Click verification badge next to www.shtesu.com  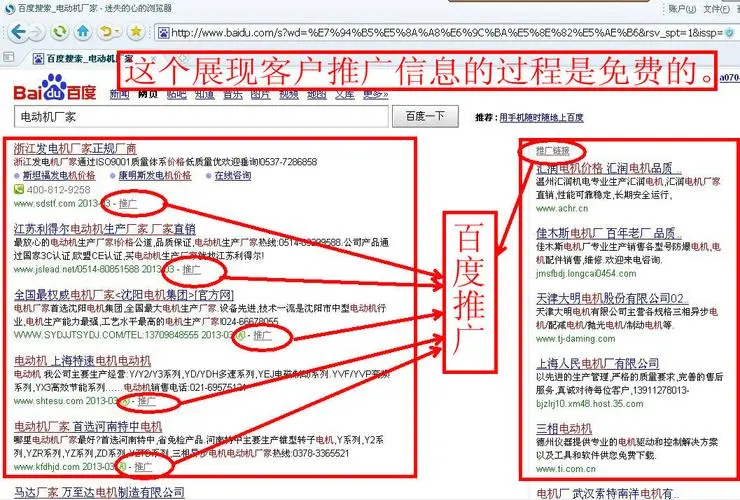126,401
